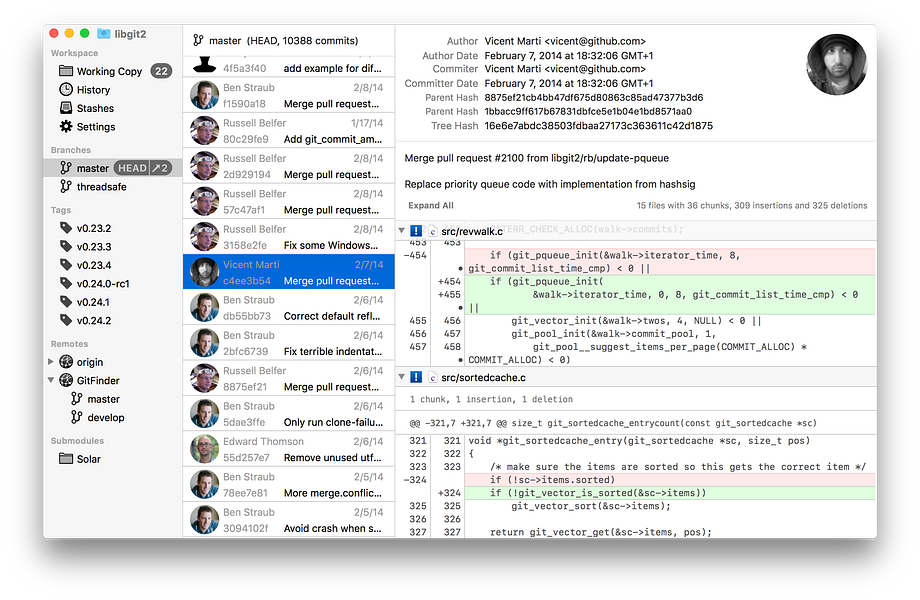The image size is (920, 600).
Task: Click master branch icon under Branches
Action: 66,168
